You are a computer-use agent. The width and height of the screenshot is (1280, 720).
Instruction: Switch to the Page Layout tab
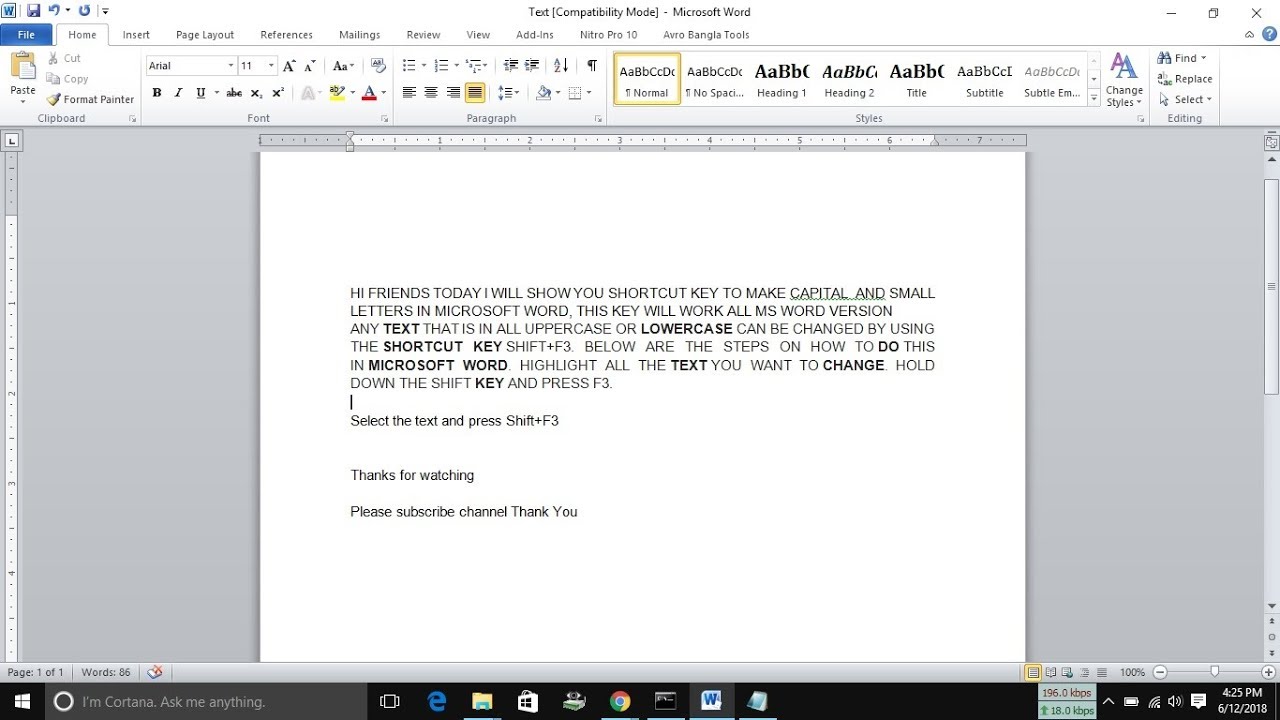tap(205, 35)
